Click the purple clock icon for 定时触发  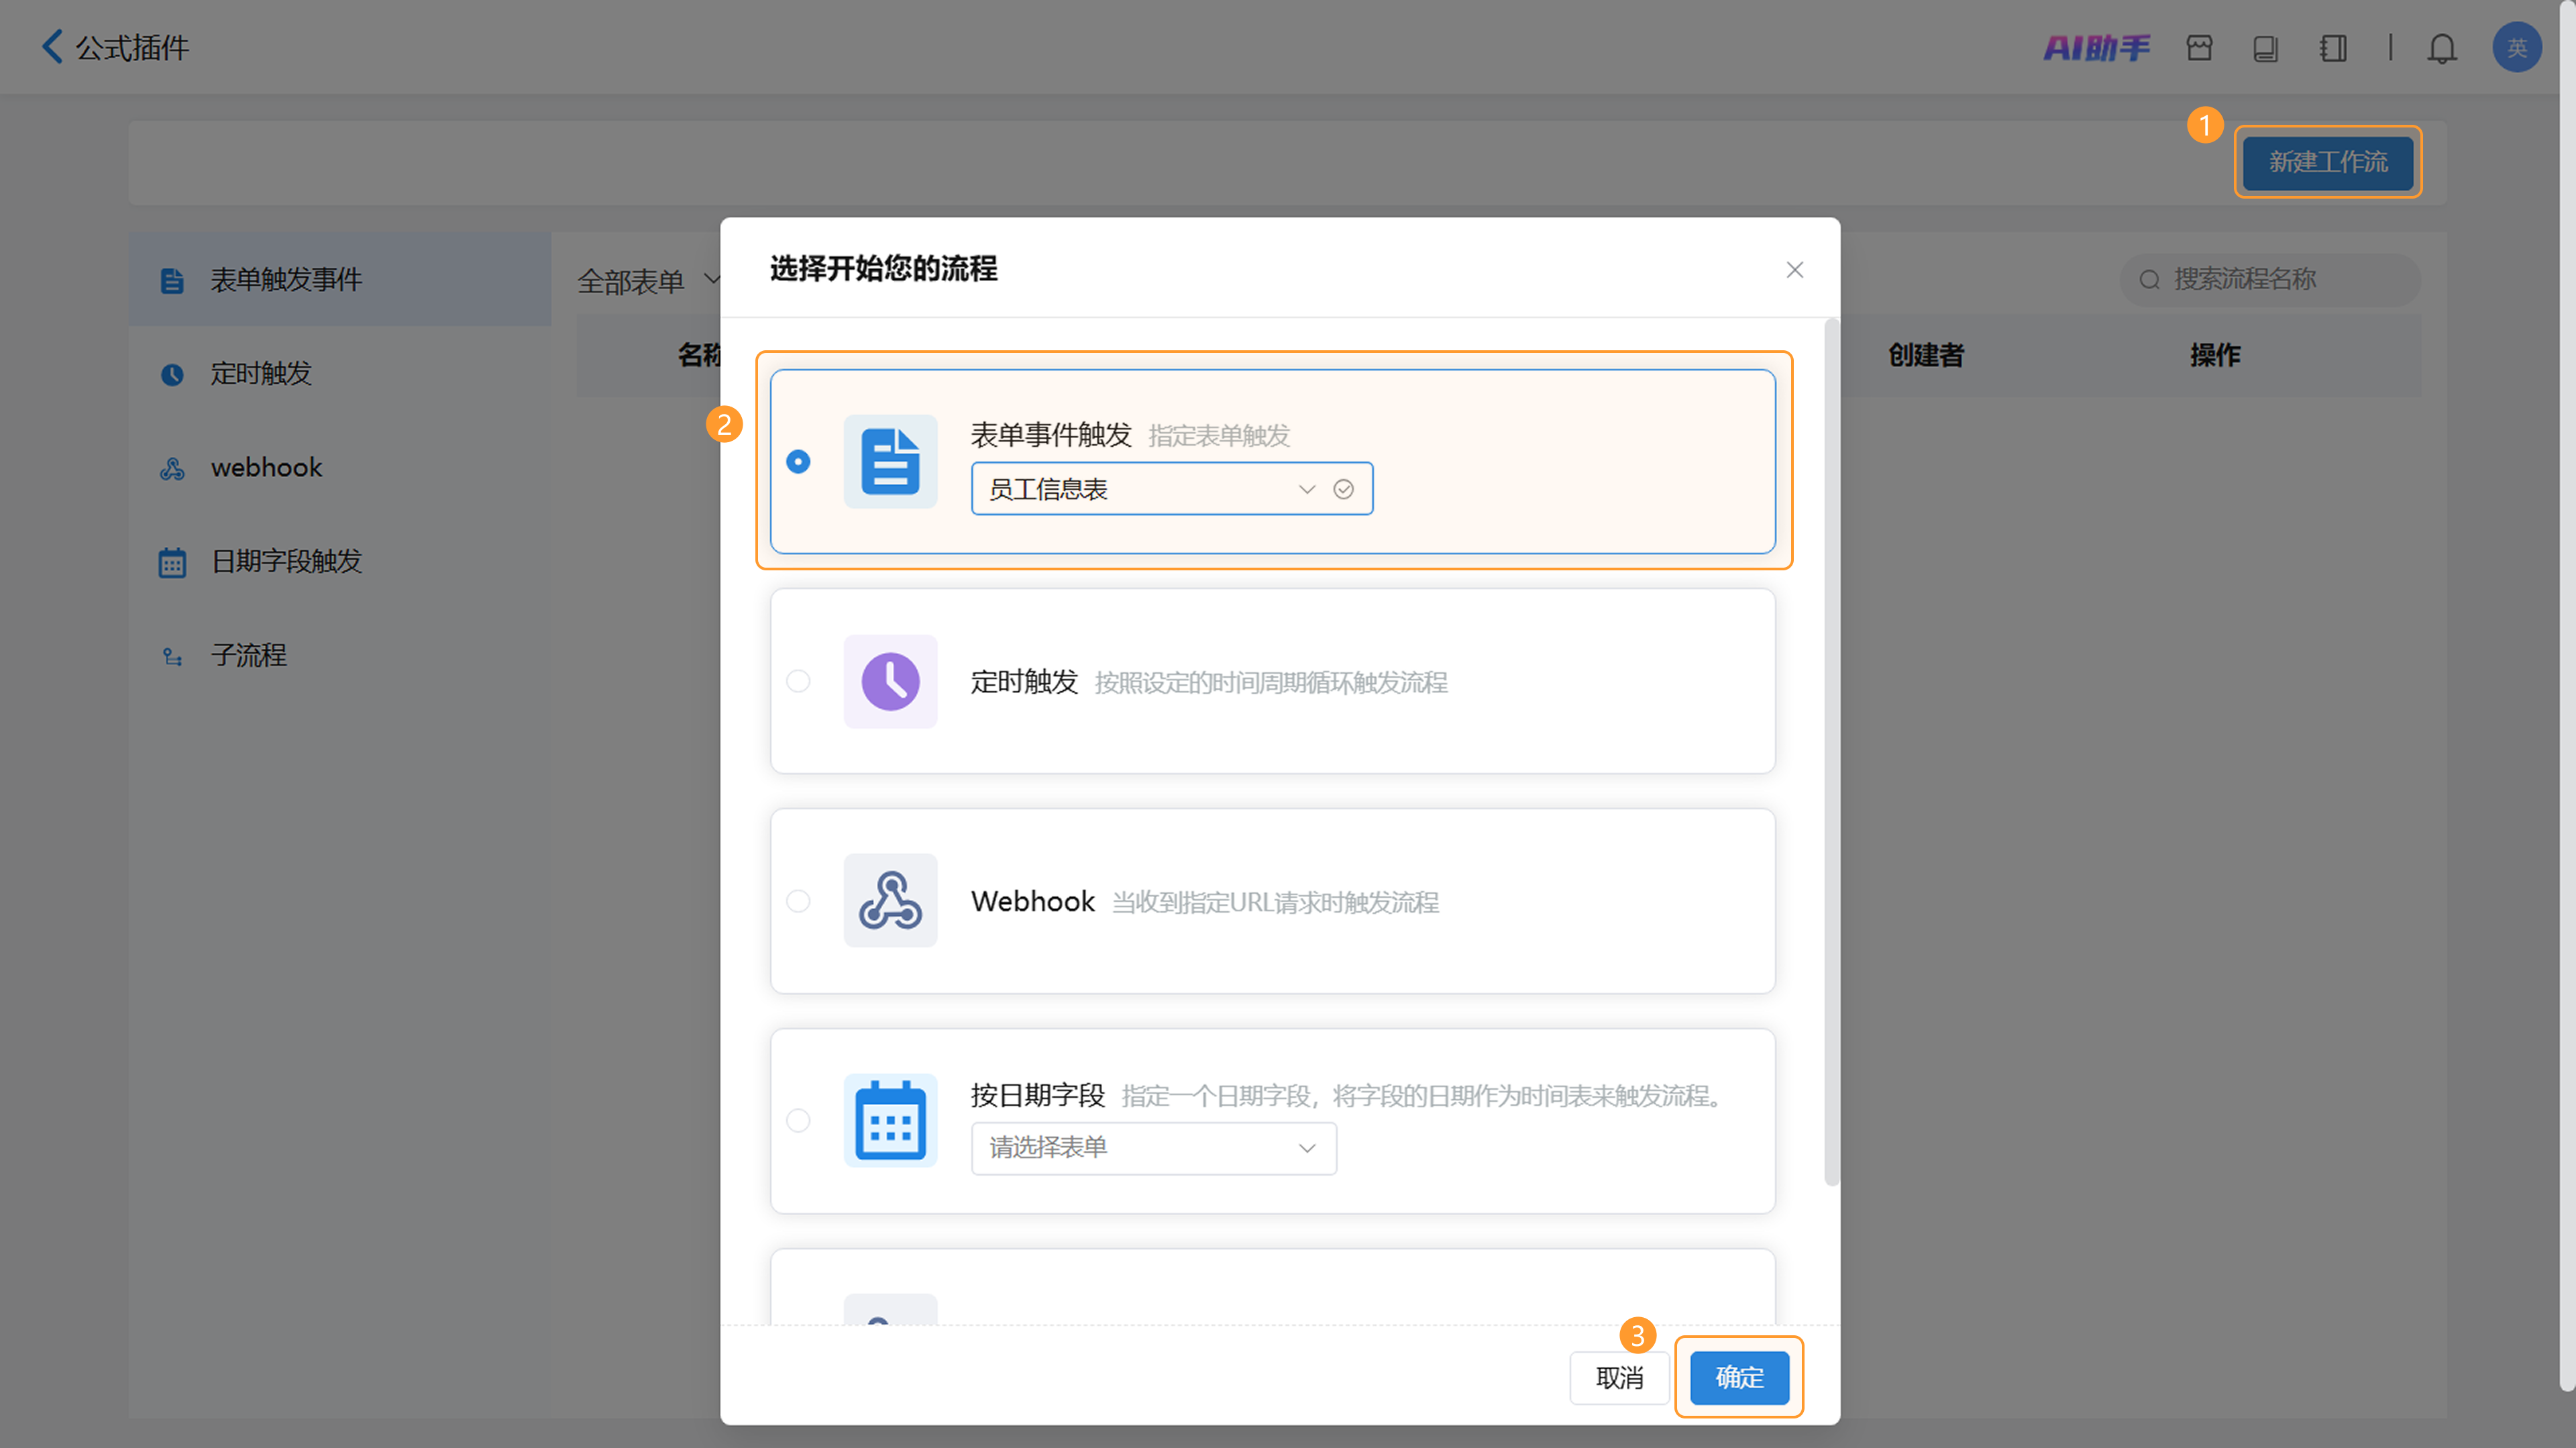[x=890, y=681]
